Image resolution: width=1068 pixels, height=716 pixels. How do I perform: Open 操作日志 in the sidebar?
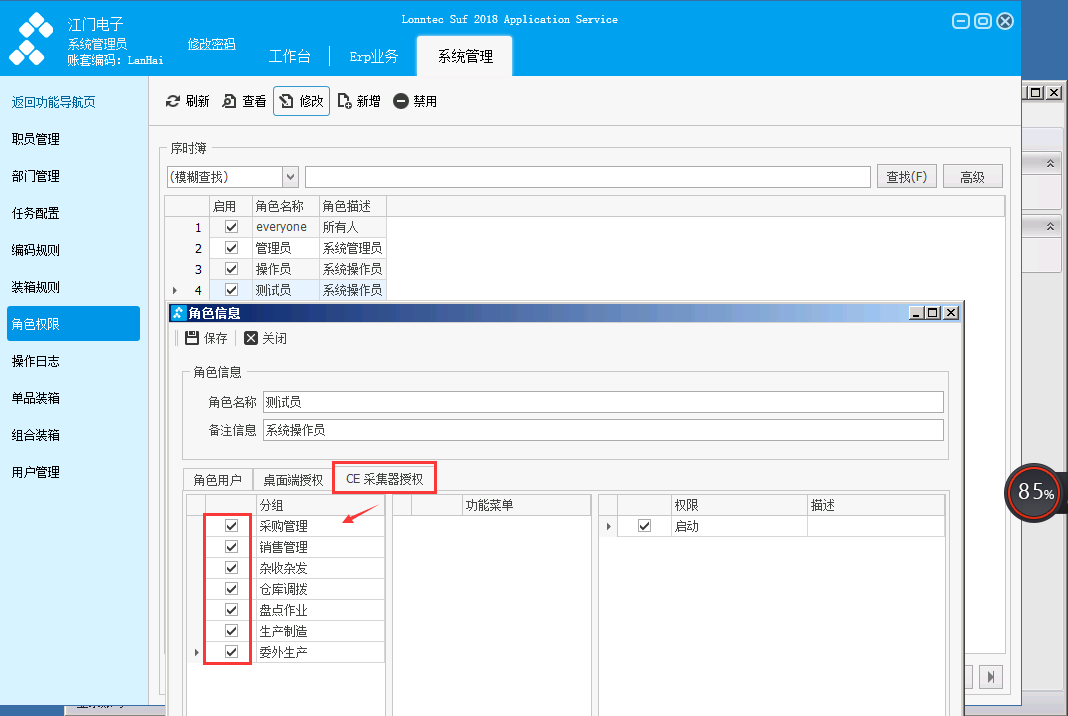(36, 361)
